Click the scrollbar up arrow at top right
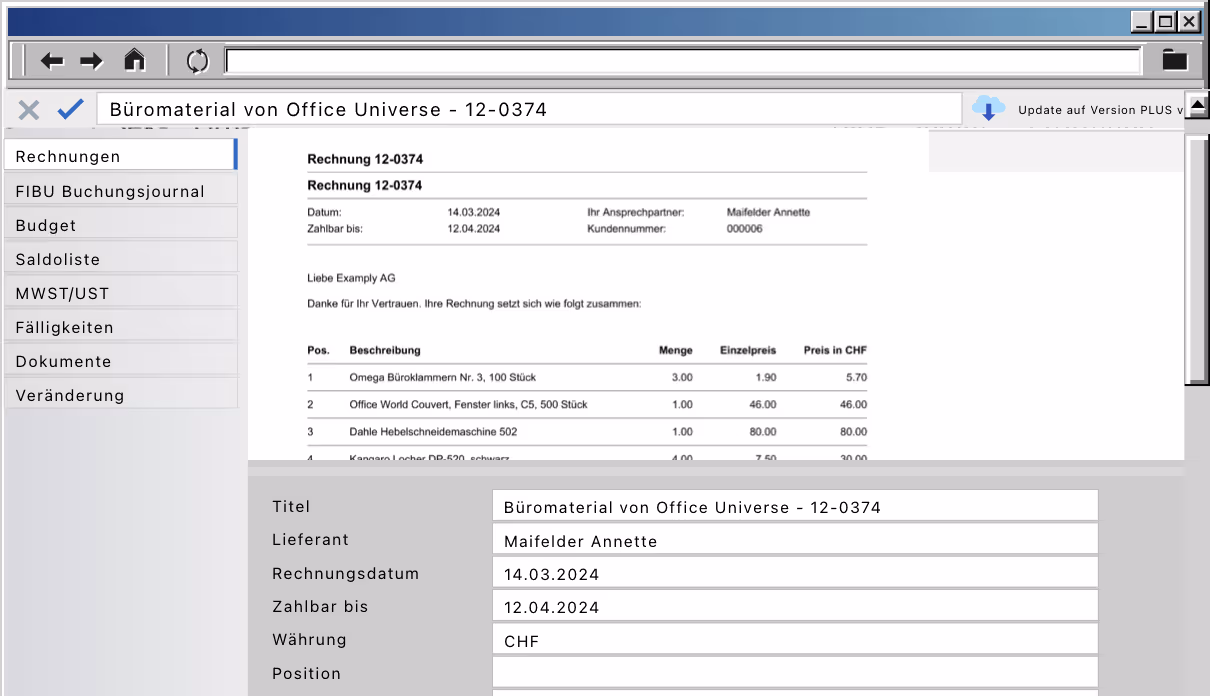Viewport: 1210px width, 696px height. [1197, 105]
